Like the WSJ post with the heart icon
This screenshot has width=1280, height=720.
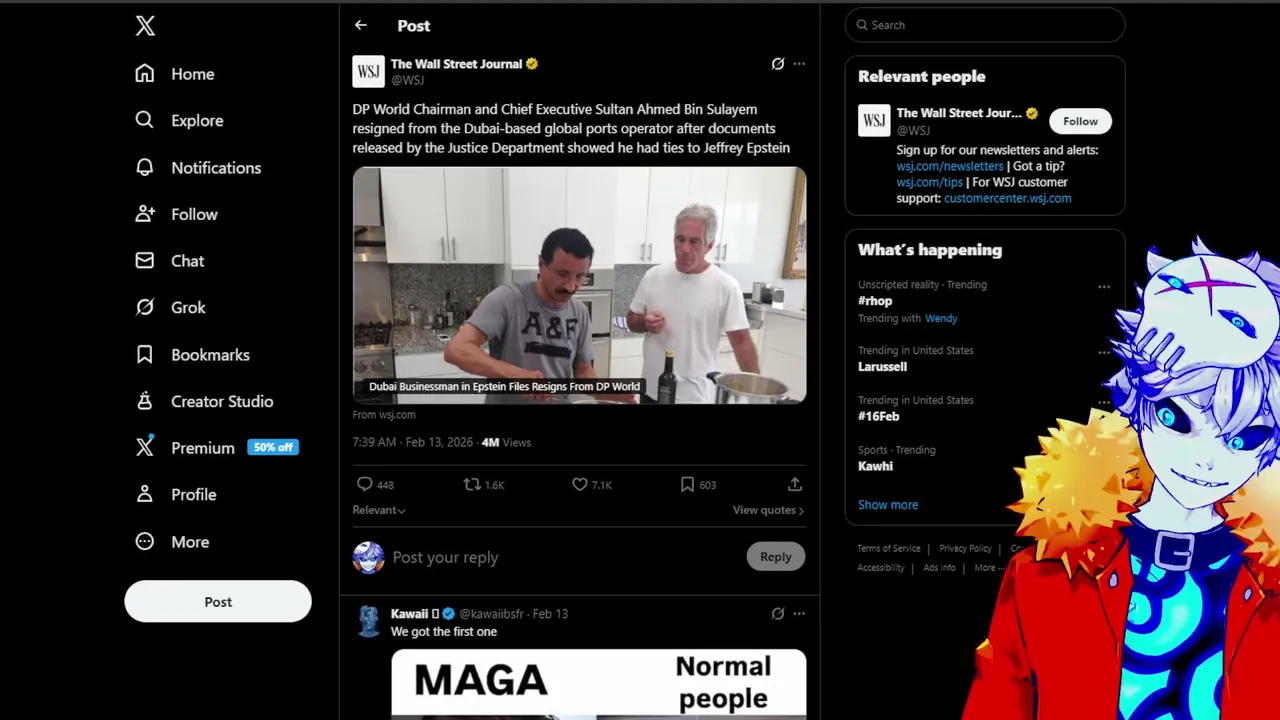580,485
